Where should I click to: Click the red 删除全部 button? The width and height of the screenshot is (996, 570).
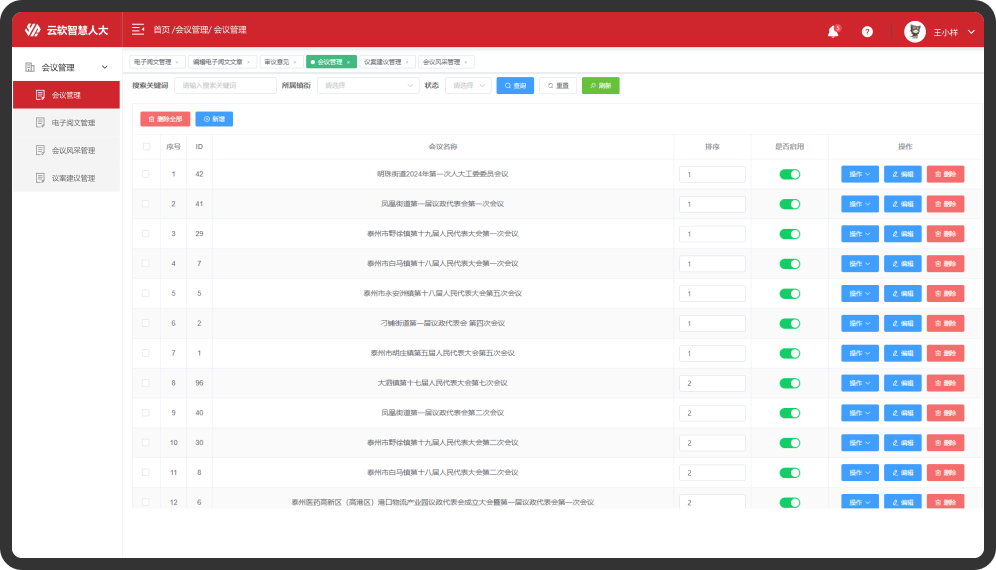pos(165,119)
